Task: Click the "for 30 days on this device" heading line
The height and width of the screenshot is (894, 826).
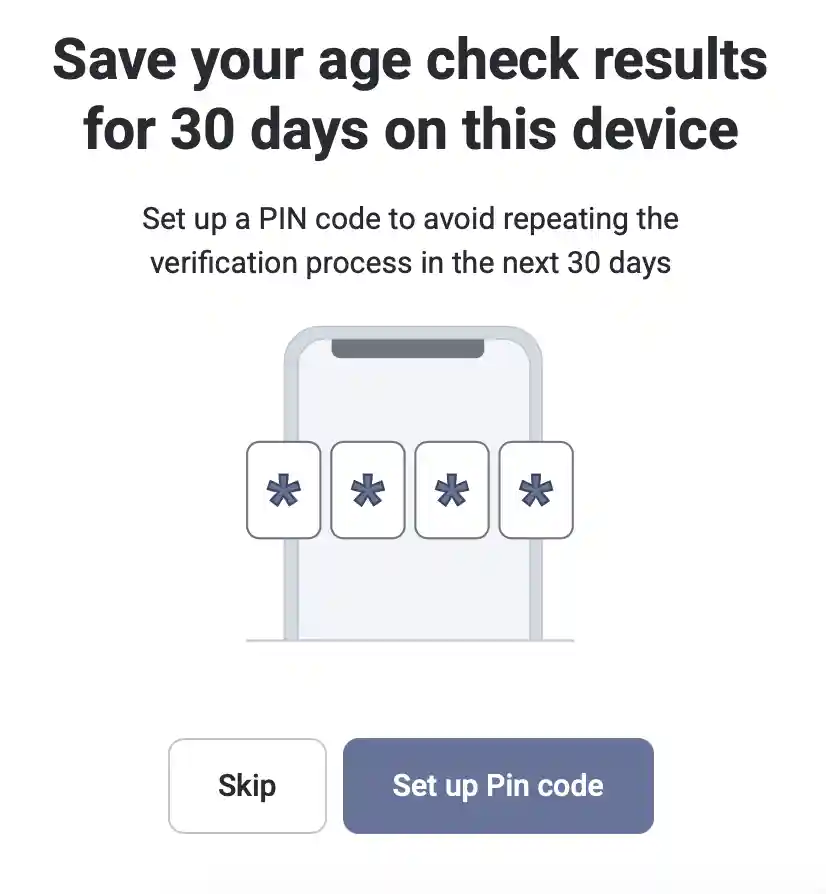Action: [x=410, y=131]
